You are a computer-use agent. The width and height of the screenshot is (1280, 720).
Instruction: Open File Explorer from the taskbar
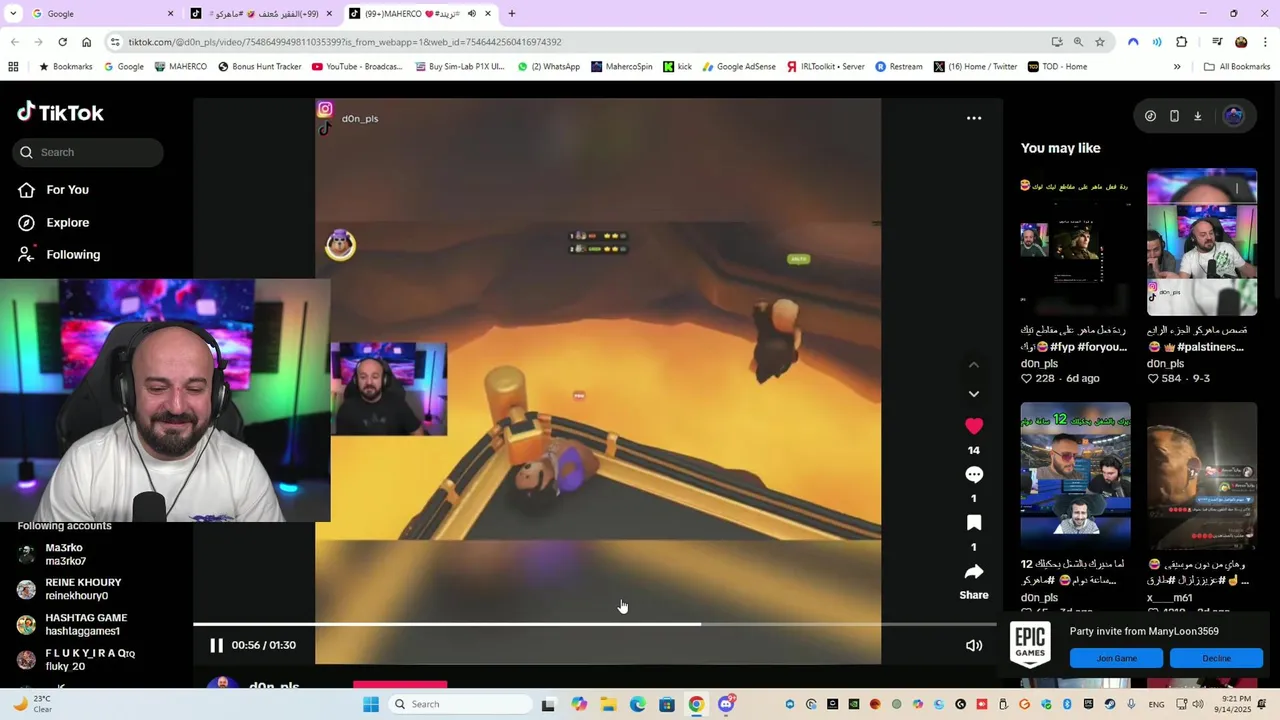608,704
